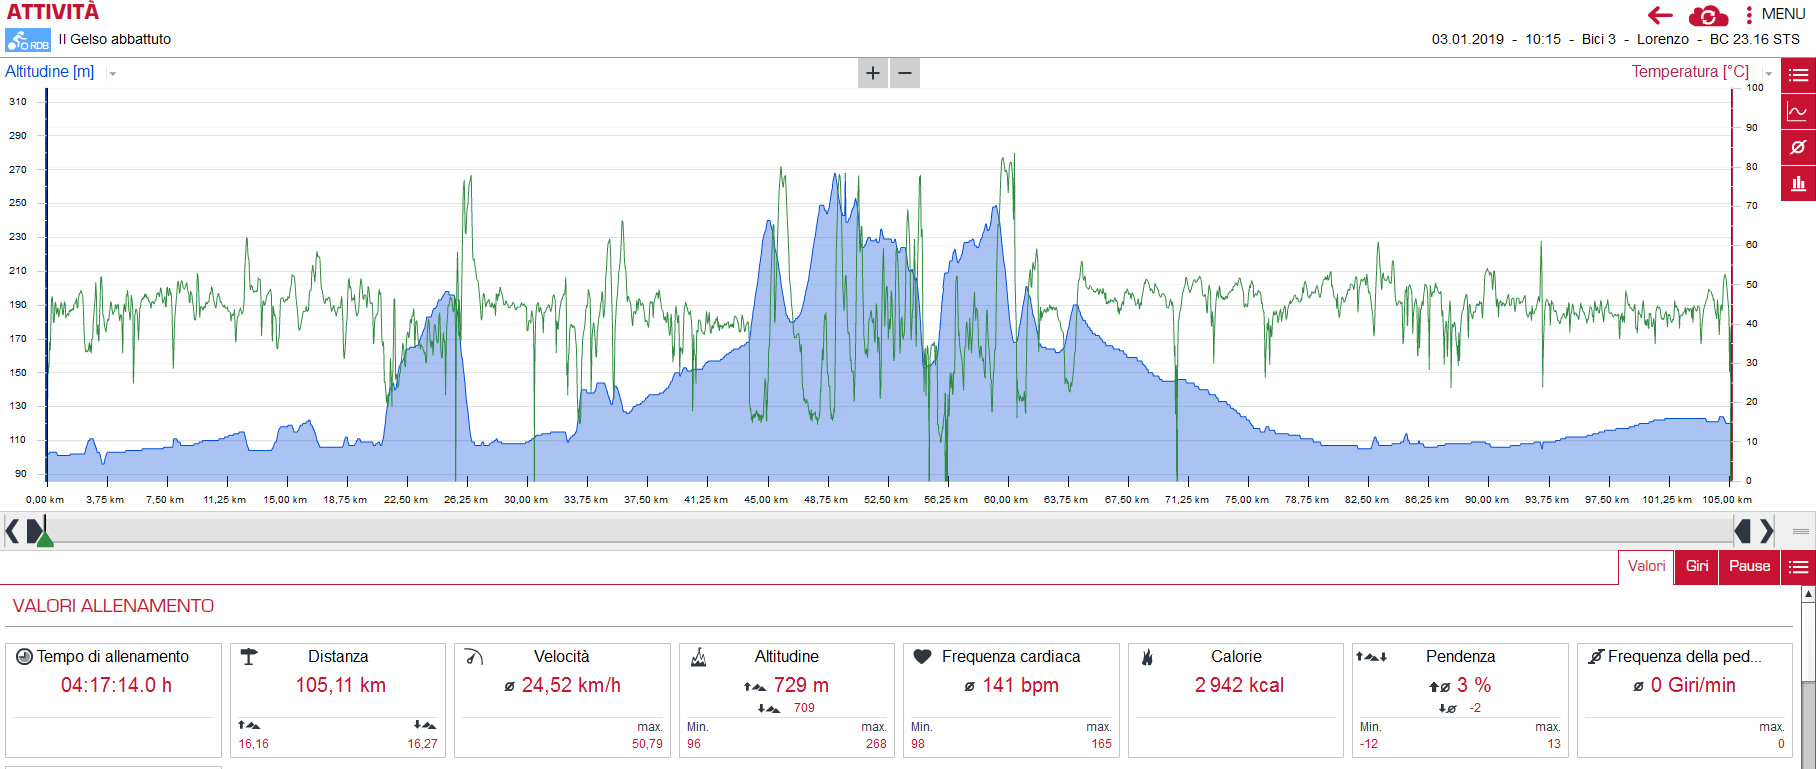This screenshot has width=1816, height=769.
Task: Click the start time 10:15
Action: point(1543,39)
